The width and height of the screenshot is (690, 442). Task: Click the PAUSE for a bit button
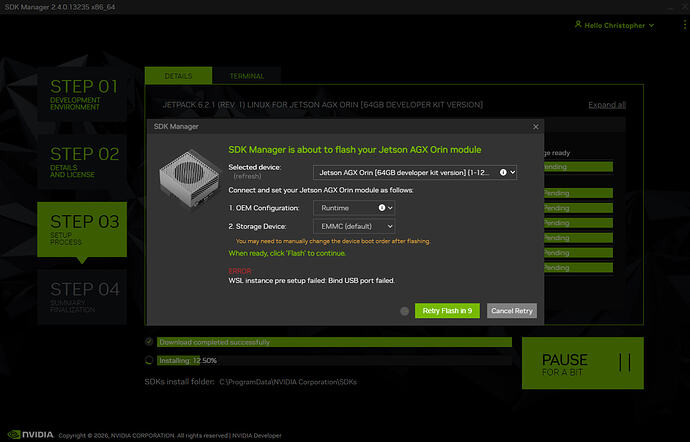point(583,363)
